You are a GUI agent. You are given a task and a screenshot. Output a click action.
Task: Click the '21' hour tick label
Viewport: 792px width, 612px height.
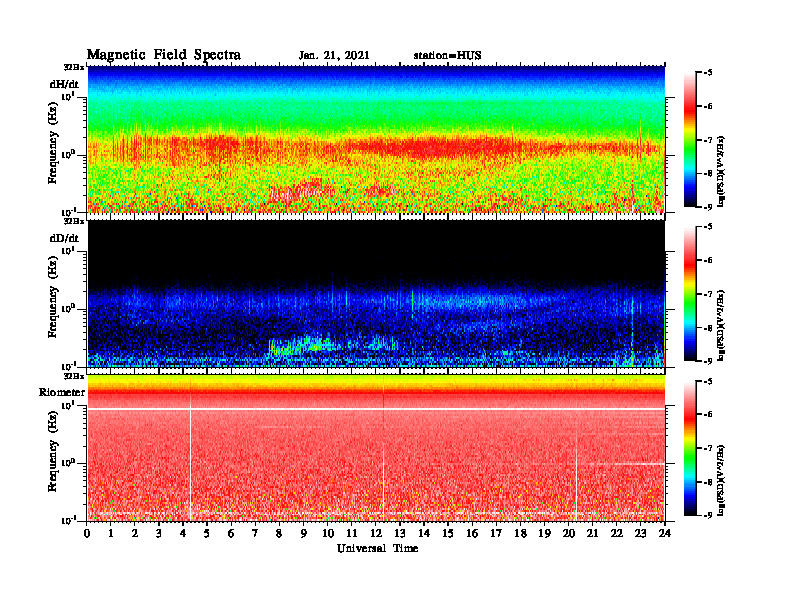(592, 534)
